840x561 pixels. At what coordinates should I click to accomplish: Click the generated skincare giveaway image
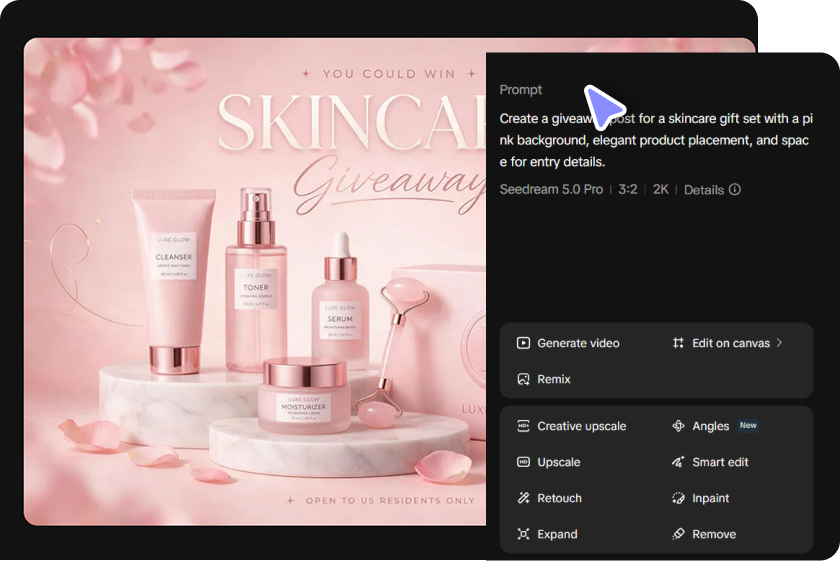click(x=255, y=281)
